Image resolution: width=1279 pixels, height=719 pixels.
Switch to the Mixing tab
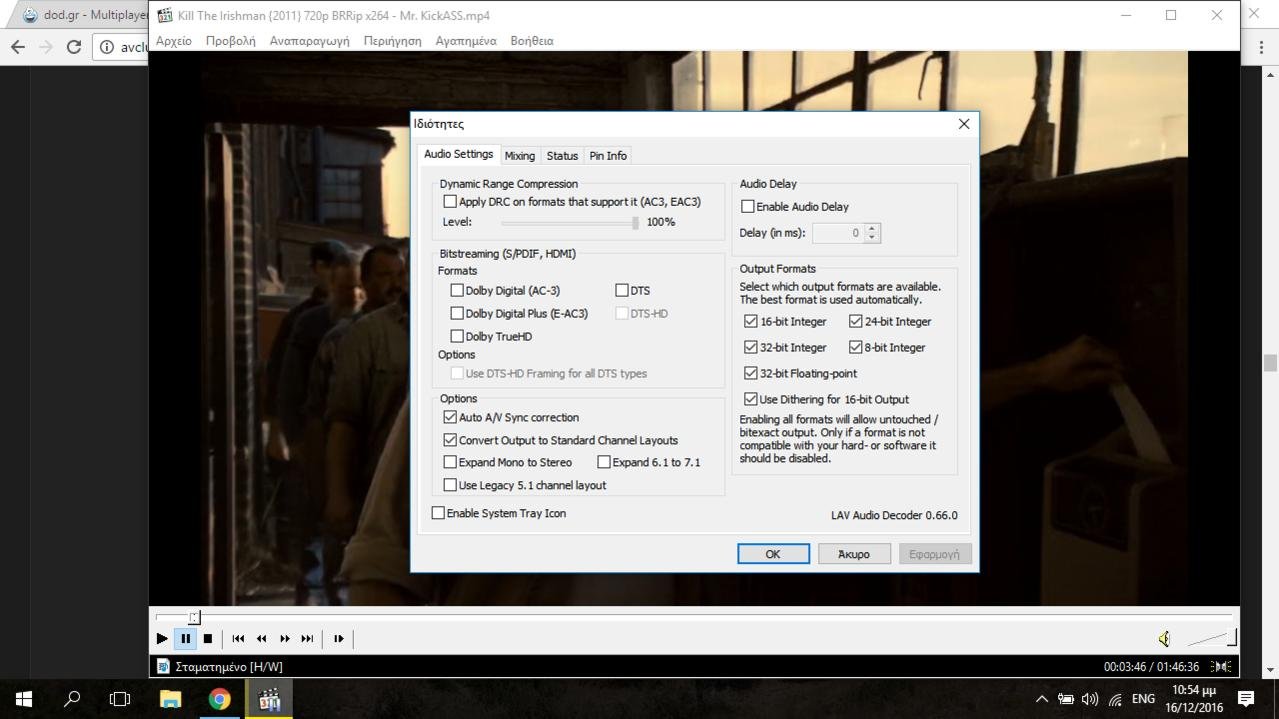[x=519, y=156]
